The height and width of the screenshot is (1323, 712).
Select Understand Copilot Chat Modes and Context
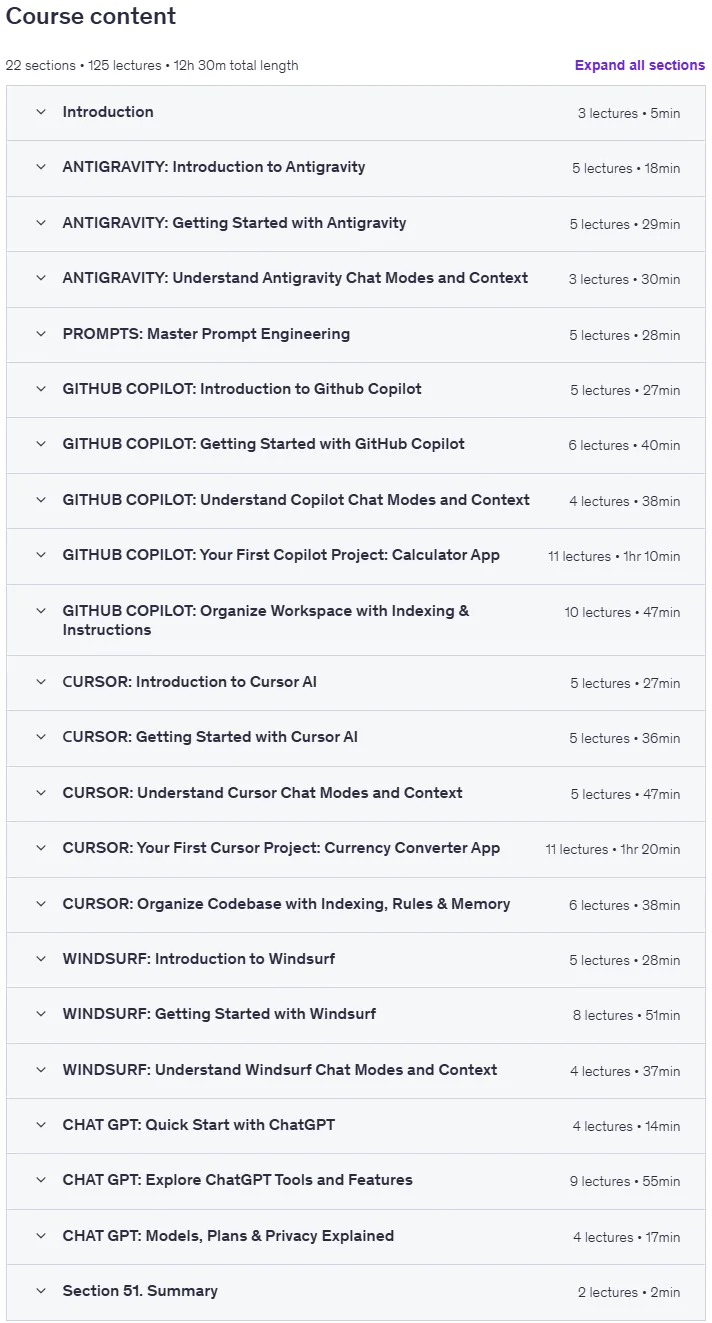pos(356,500)
